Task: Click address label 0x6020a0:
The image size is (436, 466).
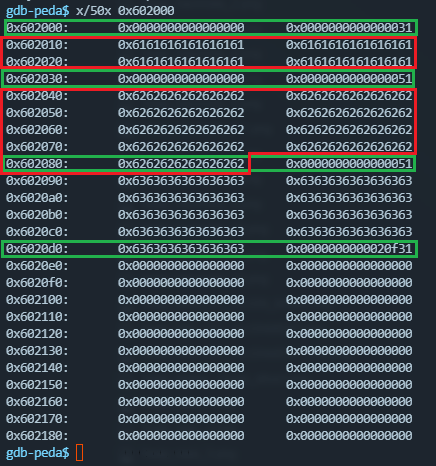Action: click(37, 198)
